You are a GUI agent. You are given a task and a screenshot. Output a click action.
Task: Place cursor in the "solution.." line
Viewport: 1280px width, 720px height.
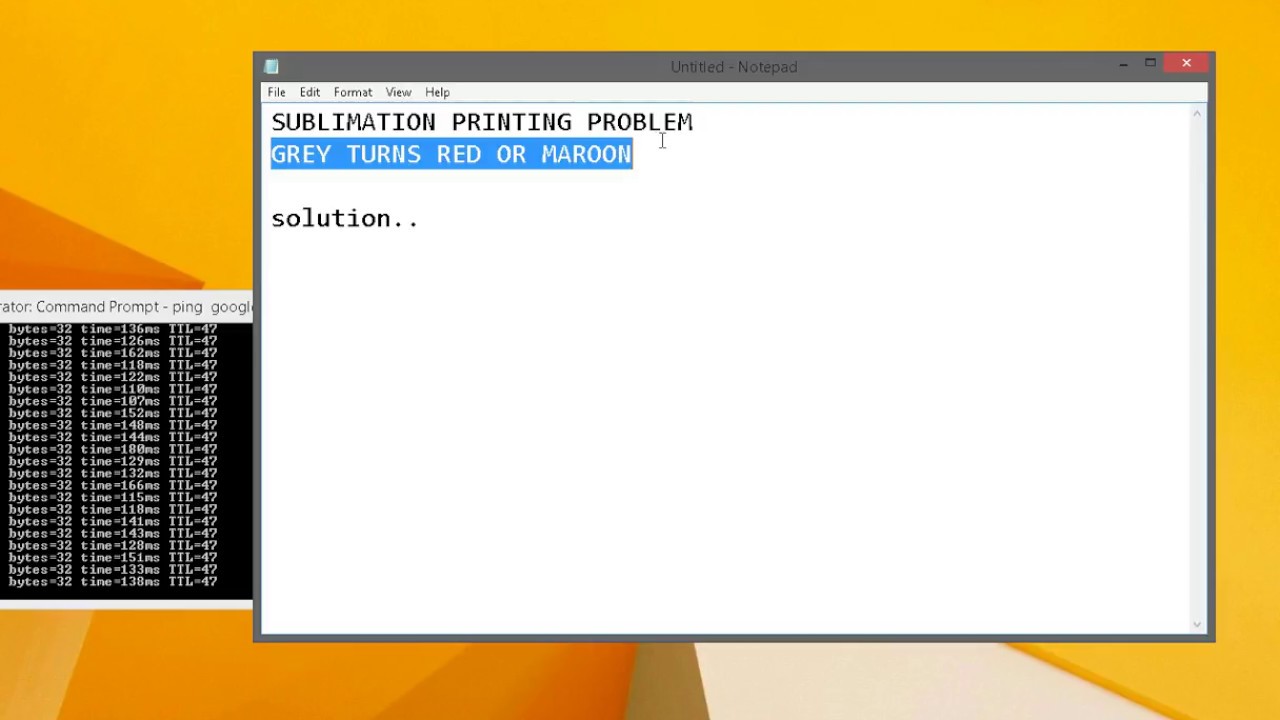coord(345,218)
